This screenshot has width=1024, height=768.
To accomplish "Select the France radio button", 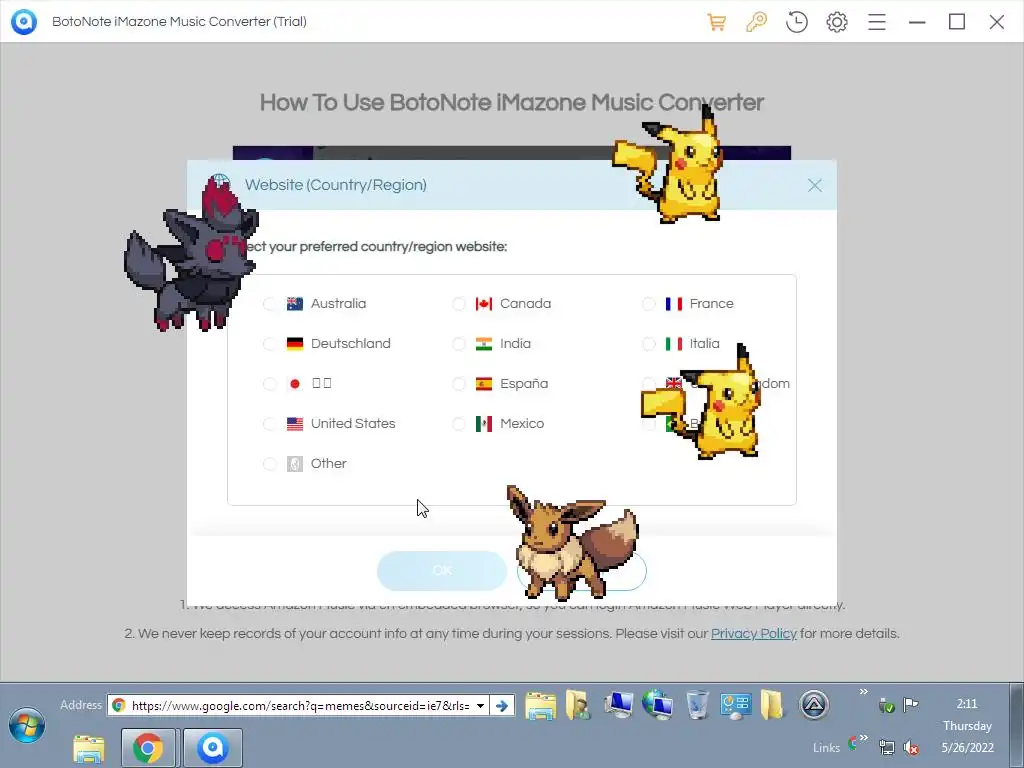I will [648, 304].
